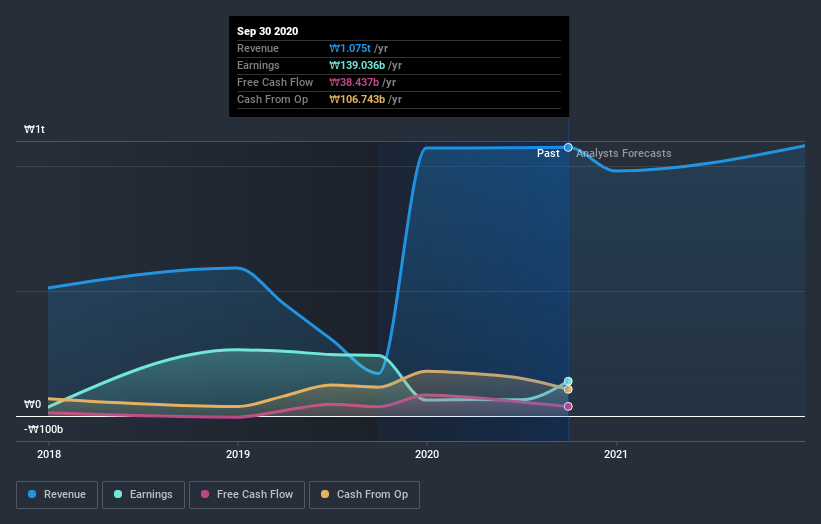The image size is (821, 524).
Task: Click the Sep 30 2020 tooltip date
Action: (x=268, y=31)
